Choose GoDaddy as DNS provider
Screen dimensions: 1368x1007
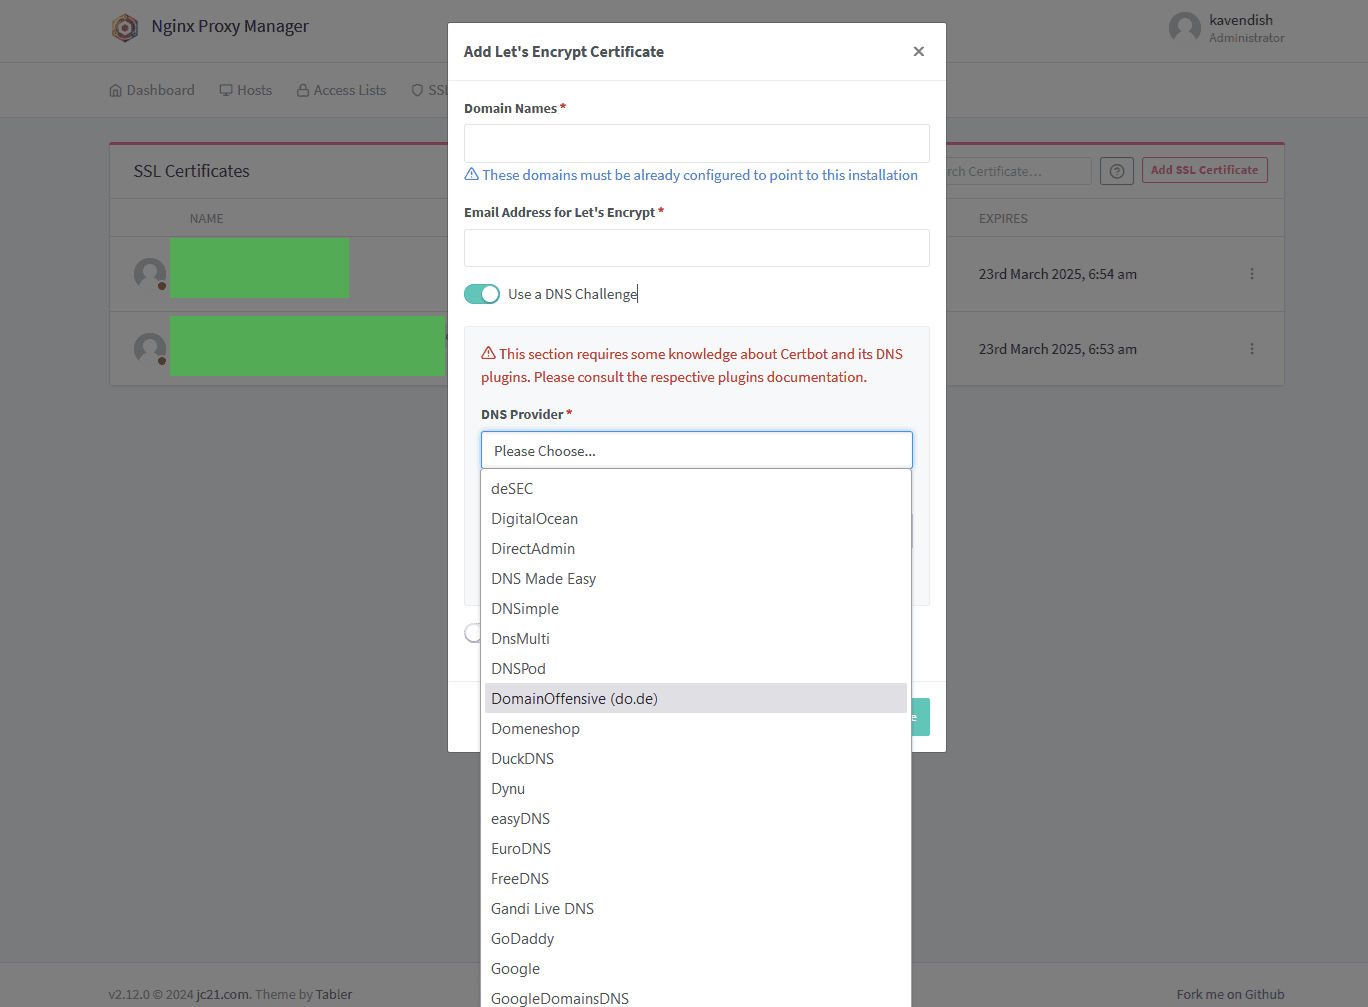point(696,939)
